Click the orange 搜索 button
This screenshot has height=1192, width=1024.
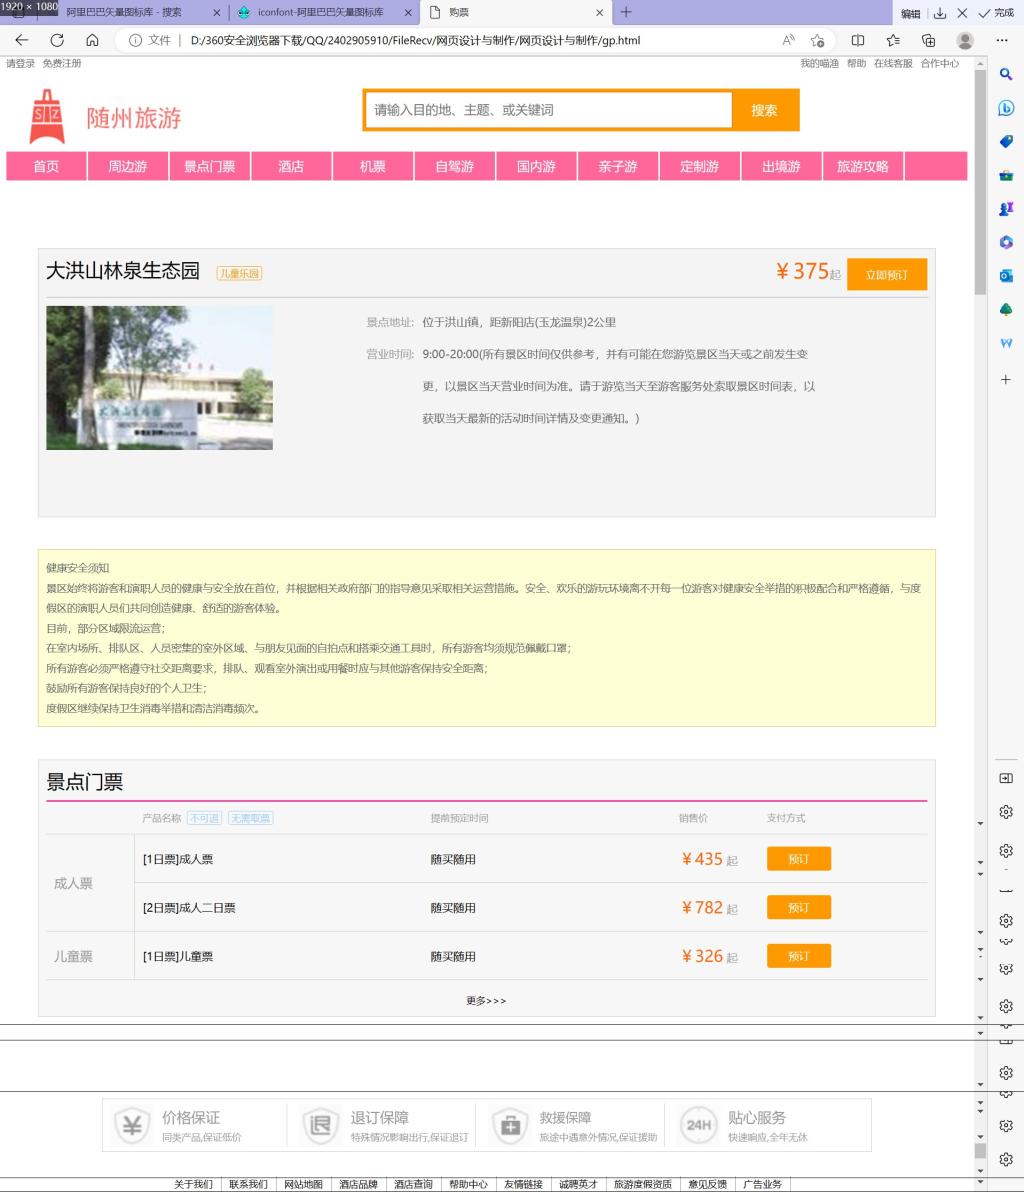tap(764, 110)
